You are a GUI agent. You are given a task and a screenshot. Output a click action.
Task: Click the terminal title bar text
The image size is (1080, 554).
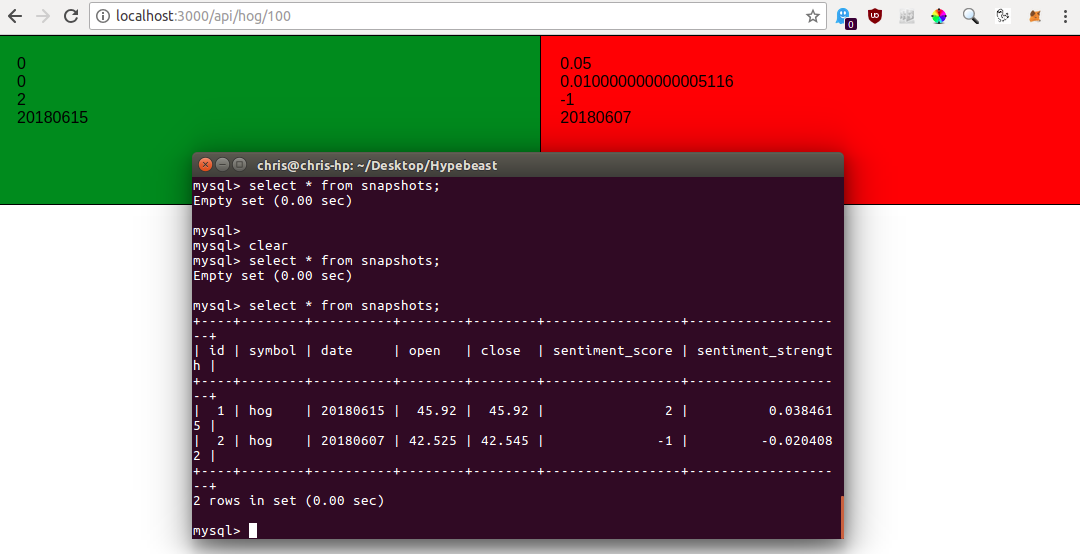click(377, 165)
